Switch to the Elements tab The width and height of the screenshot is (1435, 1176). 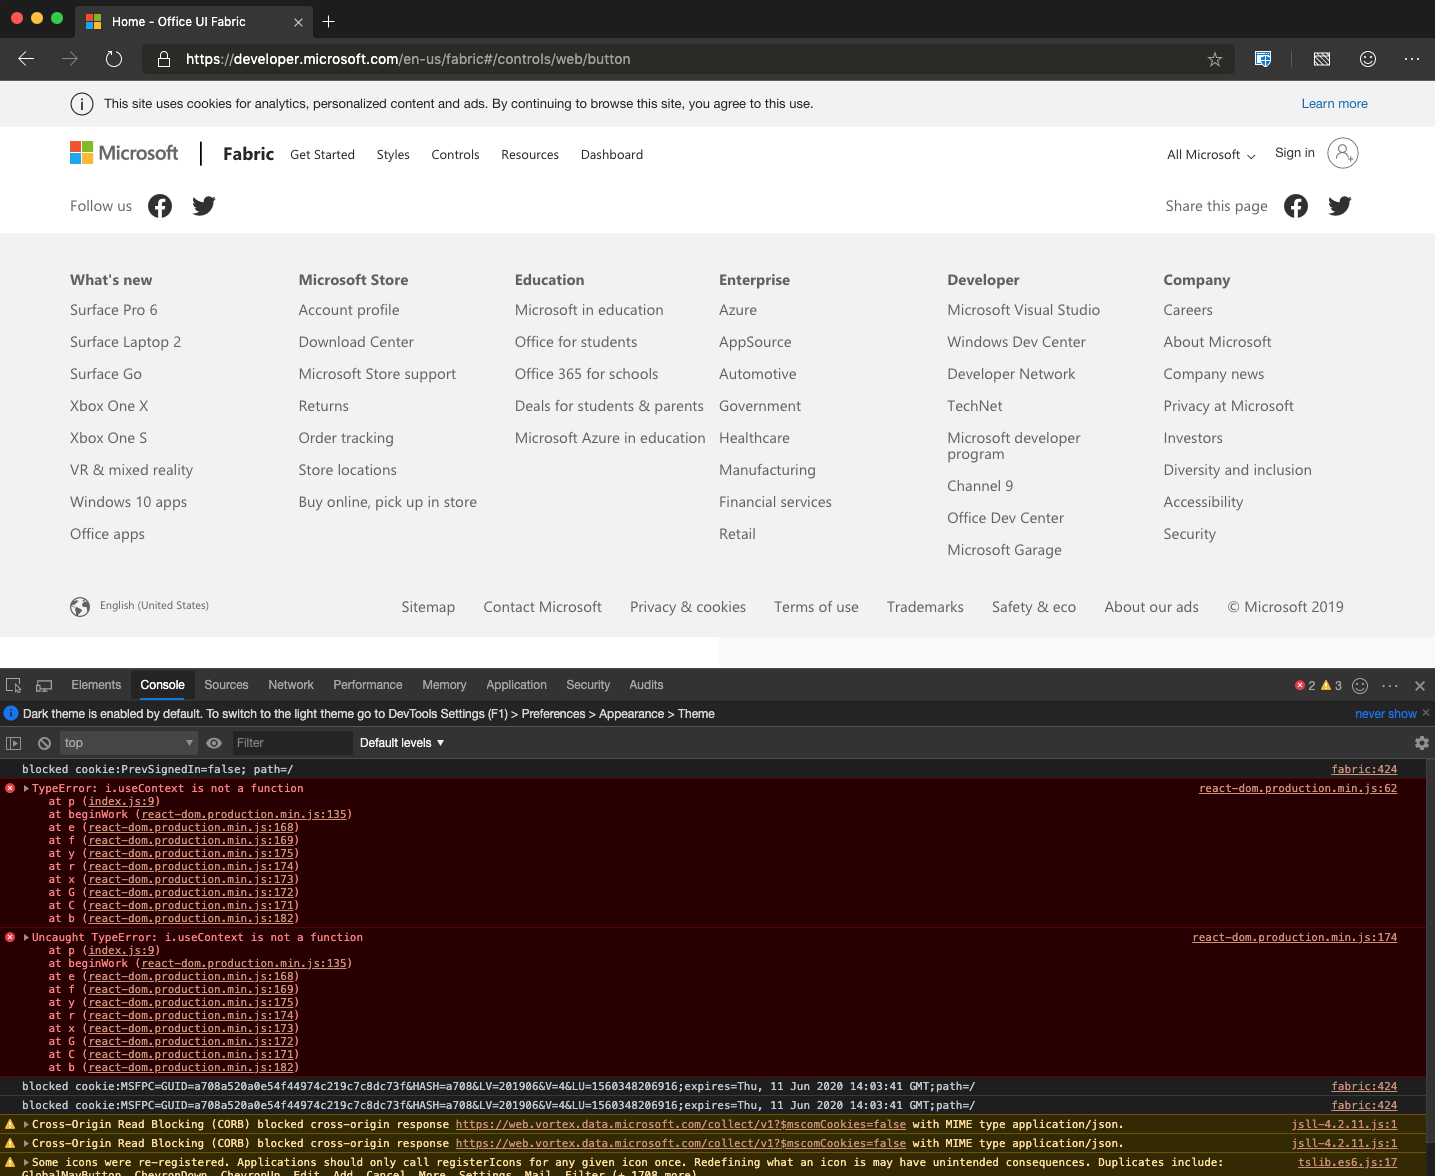(96, 685)
